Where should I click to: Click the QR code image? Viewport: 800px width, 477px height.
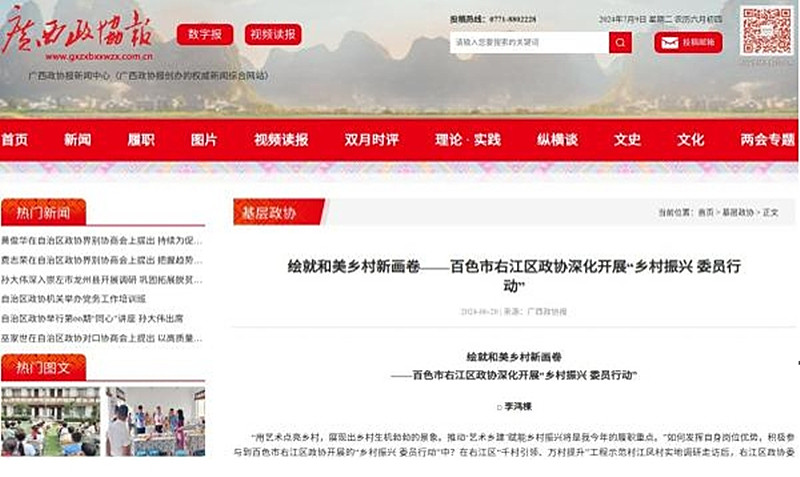pyautogui.click(x=767, y=31)
